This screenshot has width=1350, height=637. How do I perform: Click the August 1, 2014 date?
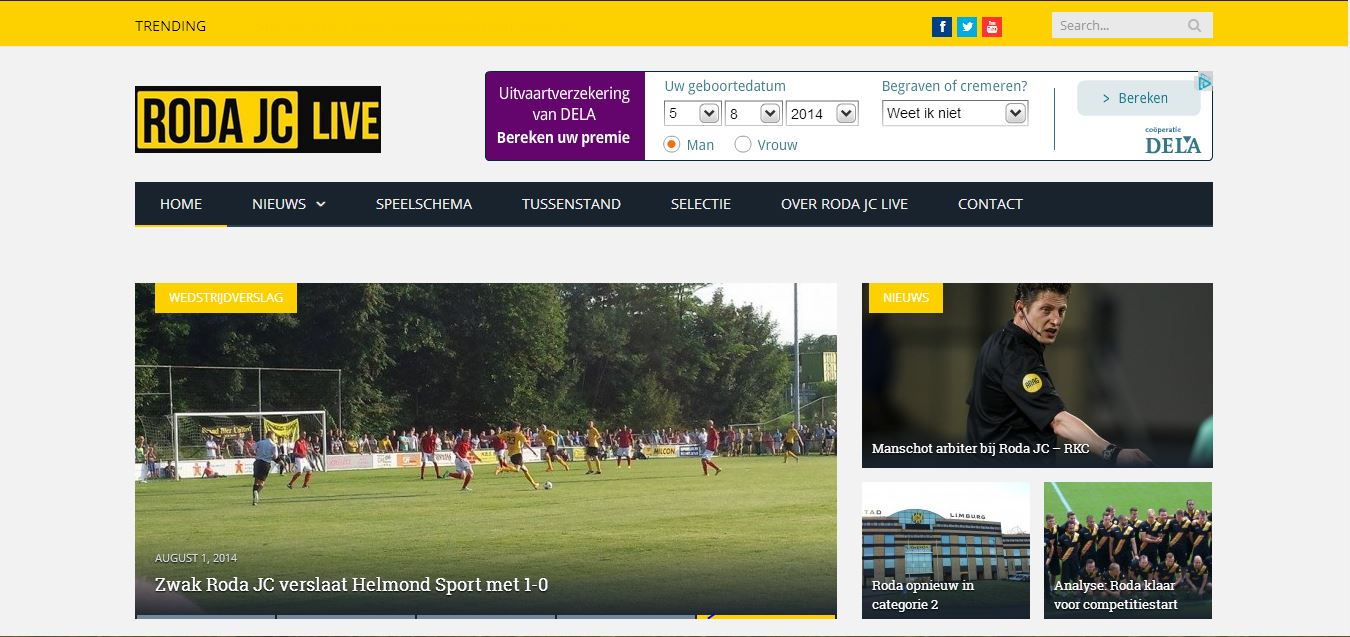click(x=196, y=558)
